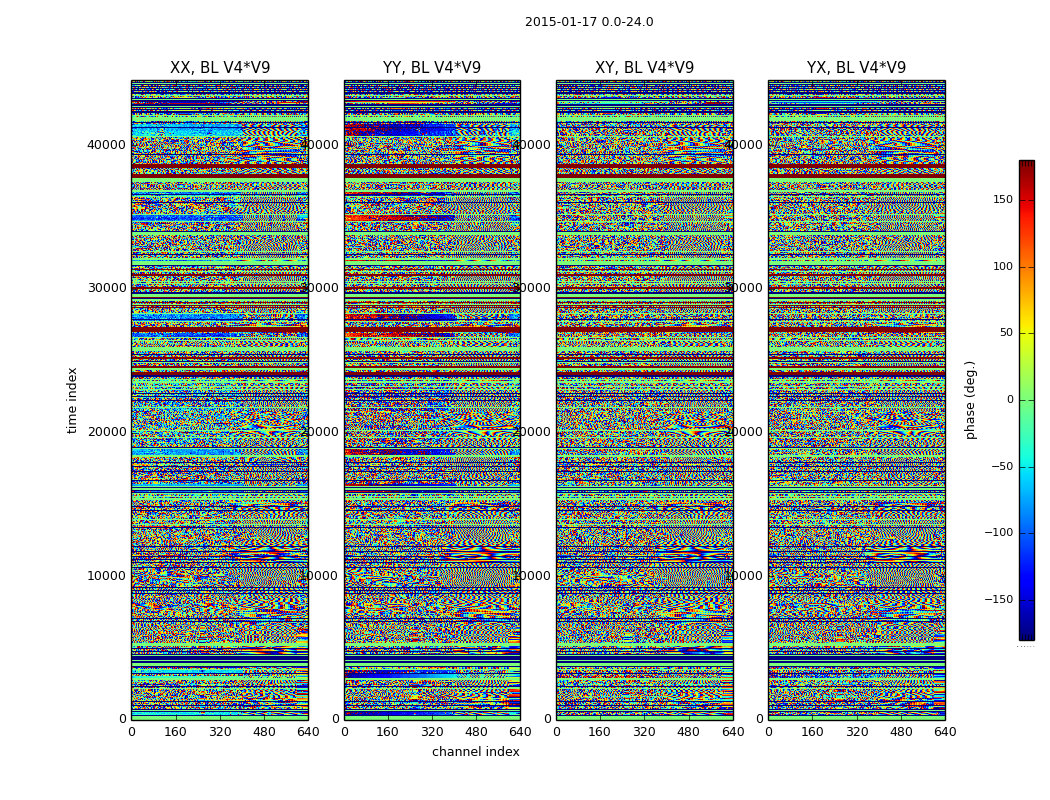Click the YX panel x-tick label '320'

click(x=856, y=732)
